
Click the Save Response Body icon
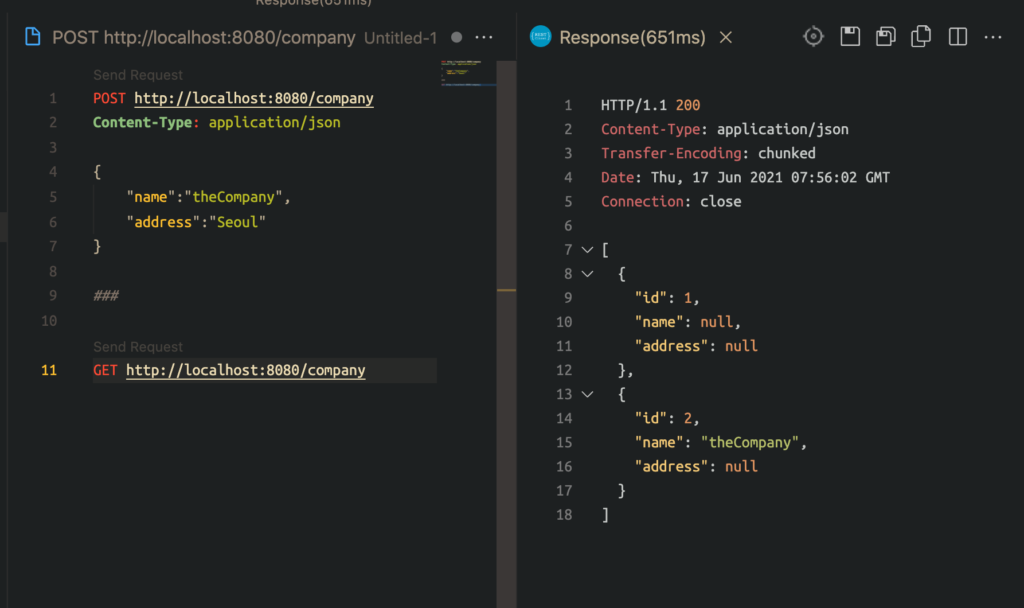point(885,37)
